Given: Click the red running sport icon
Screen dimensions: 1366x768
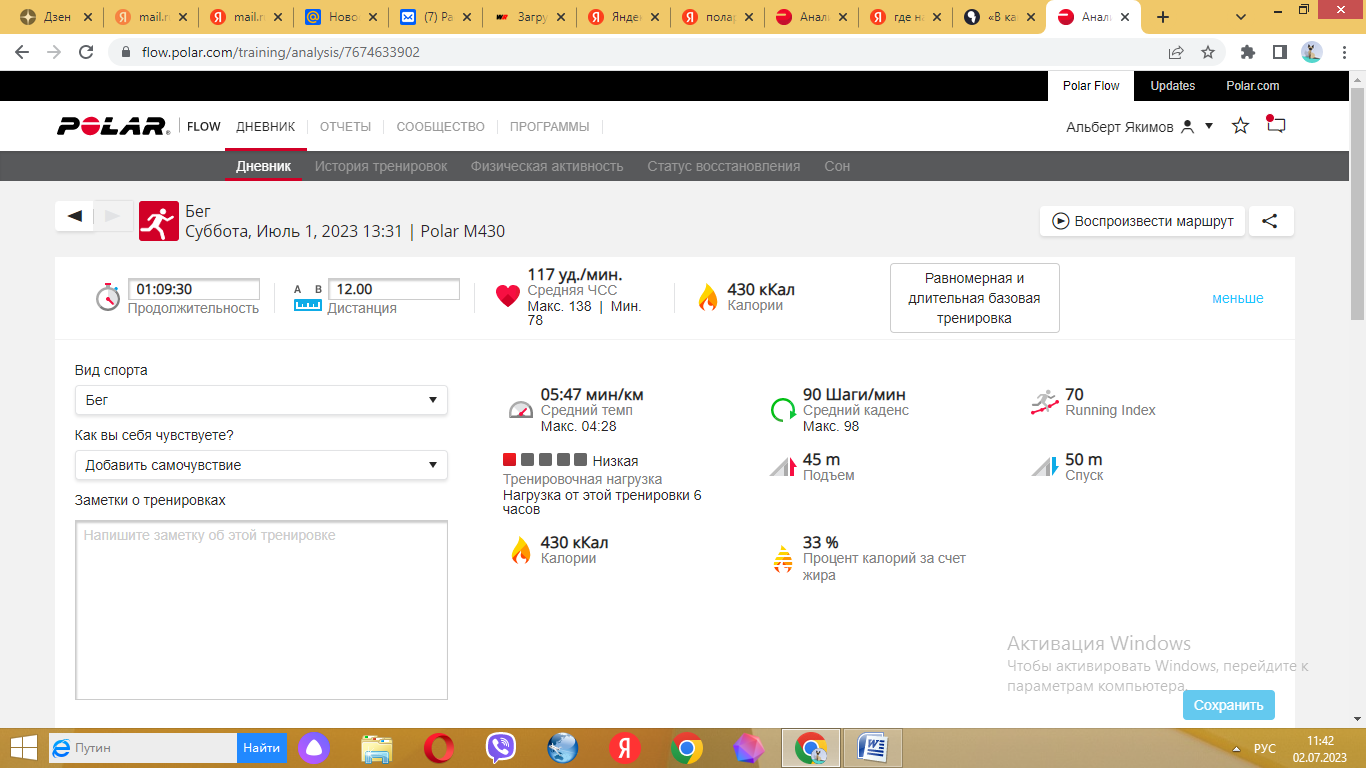Looking at the screenshot, I should click(157, 221).
